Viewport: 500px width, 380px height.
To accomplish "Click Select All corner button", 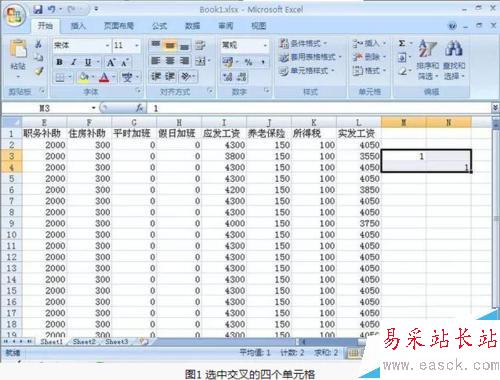I will 12,122.
